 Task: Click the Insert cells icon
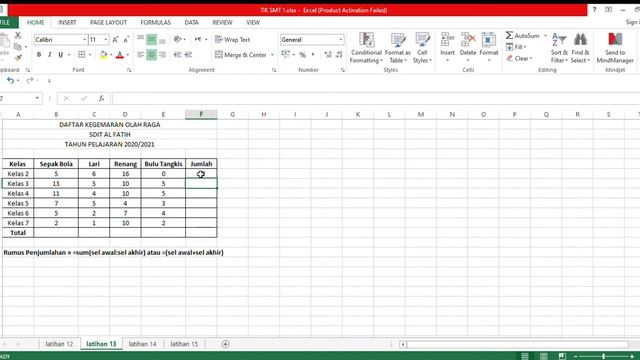[x=447, y=40]
